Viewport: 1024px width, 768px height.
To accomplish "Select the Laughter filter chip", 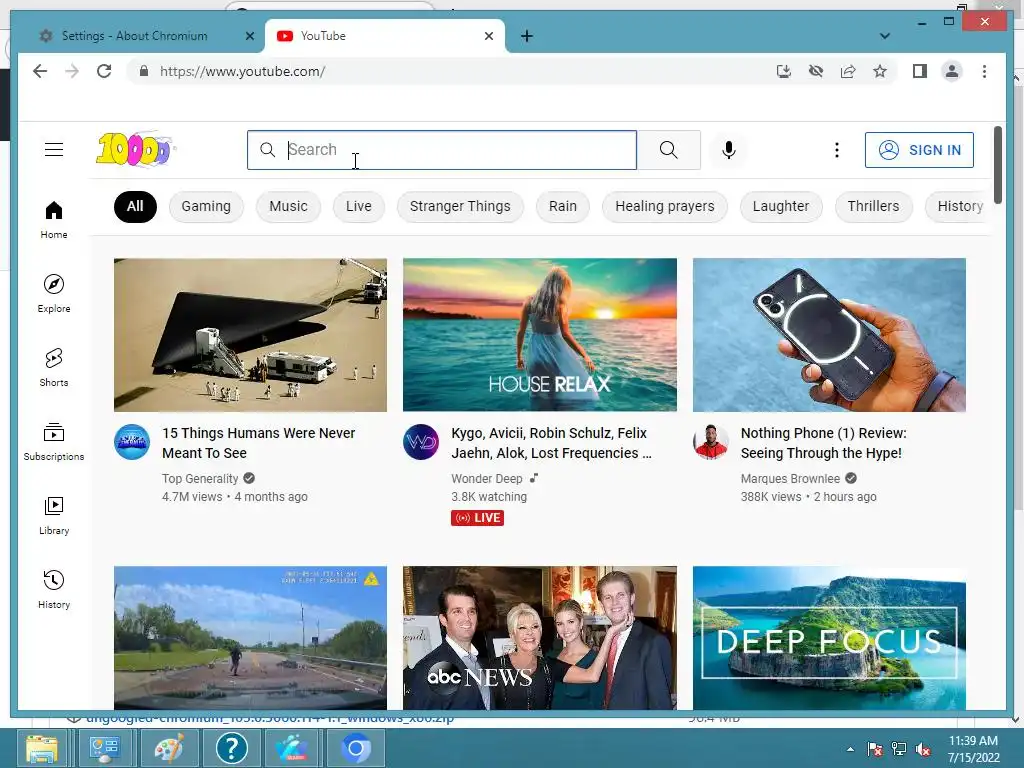I will [780, 206].
